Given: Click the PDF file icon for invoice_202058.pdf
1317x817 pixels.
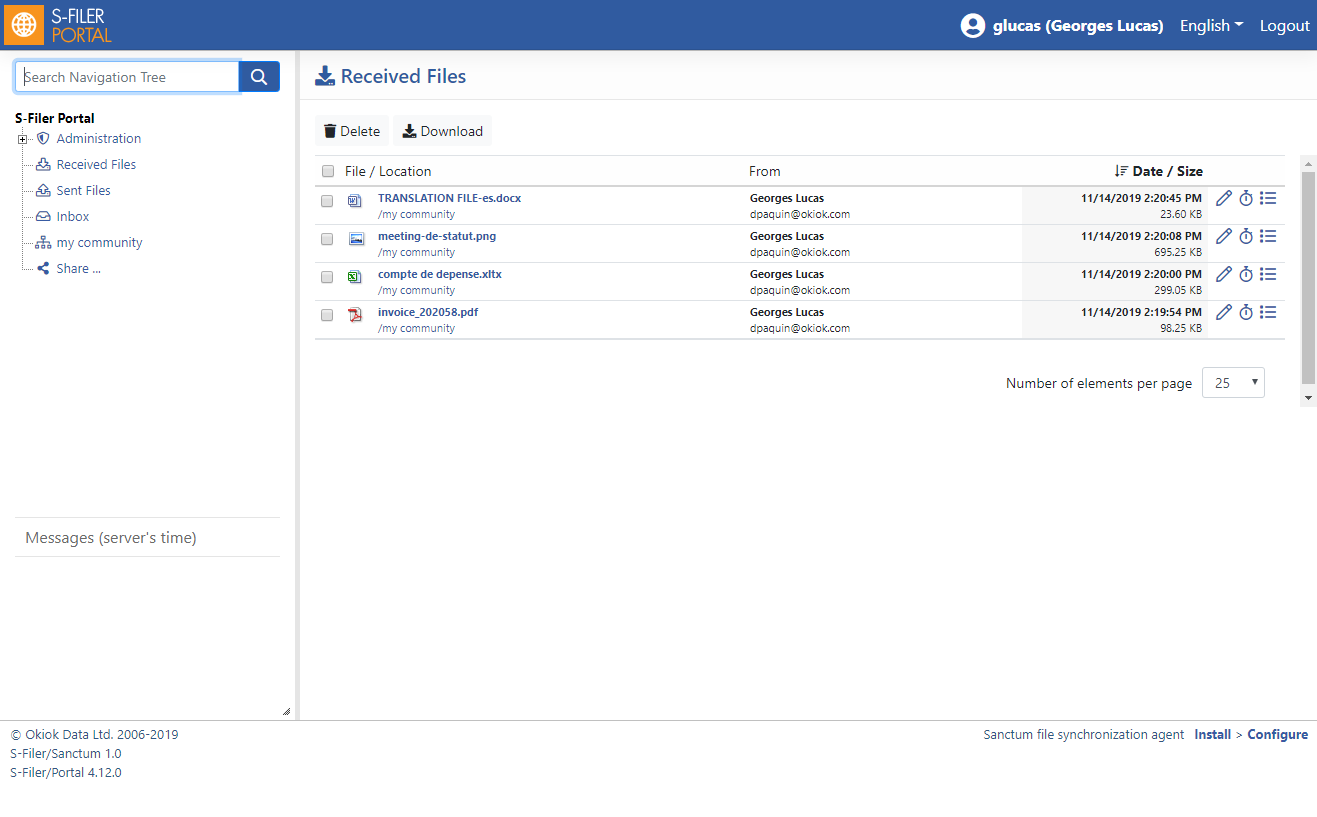Looking at the screenshot, I should (355, 314).
